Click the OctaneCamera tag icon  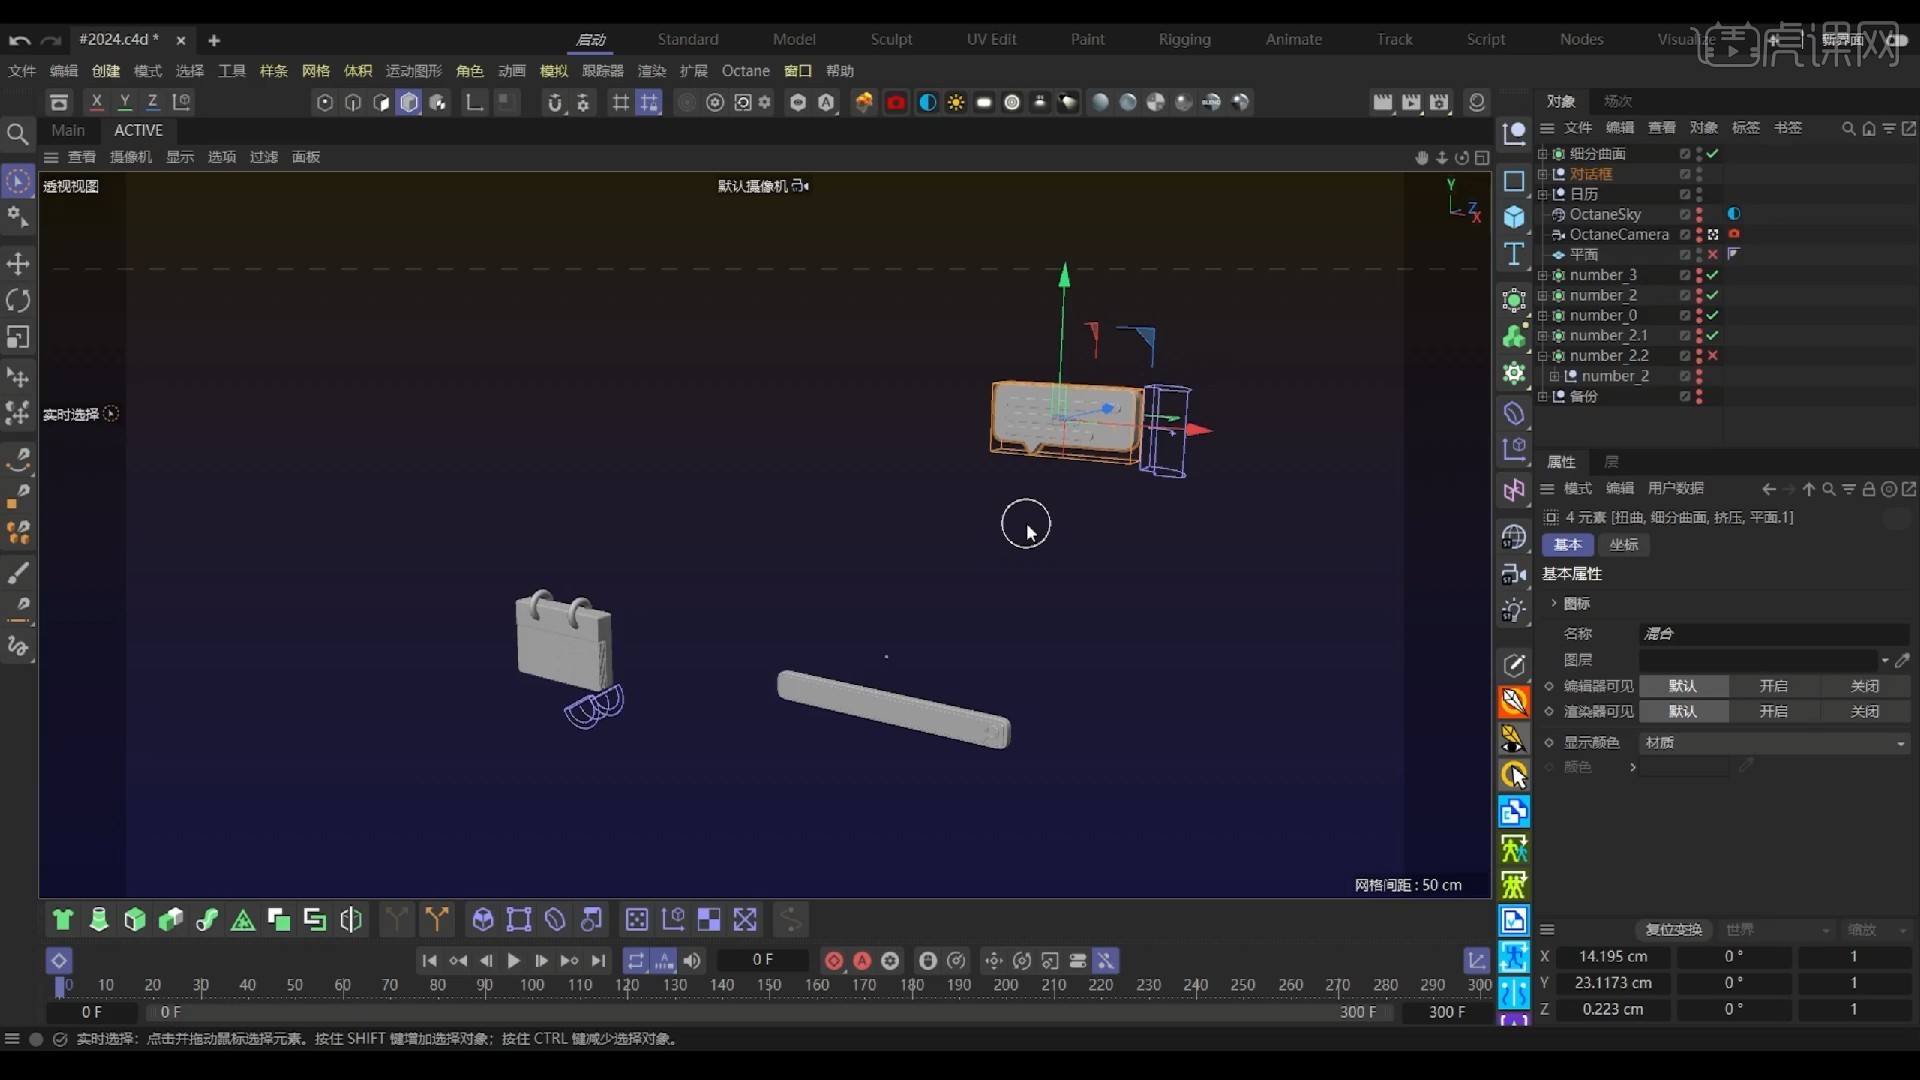1734,234
